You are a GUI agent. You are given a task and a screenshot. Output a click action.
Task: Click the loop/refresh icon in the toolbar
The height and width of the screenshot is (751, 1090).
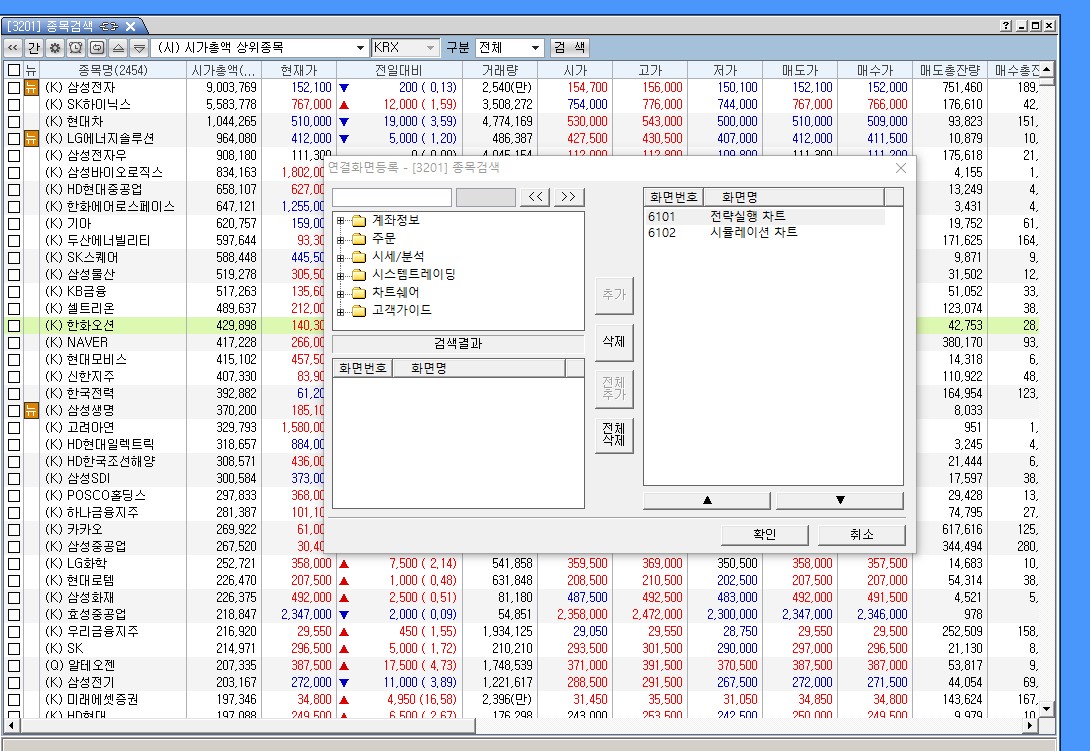pos(97,48)
